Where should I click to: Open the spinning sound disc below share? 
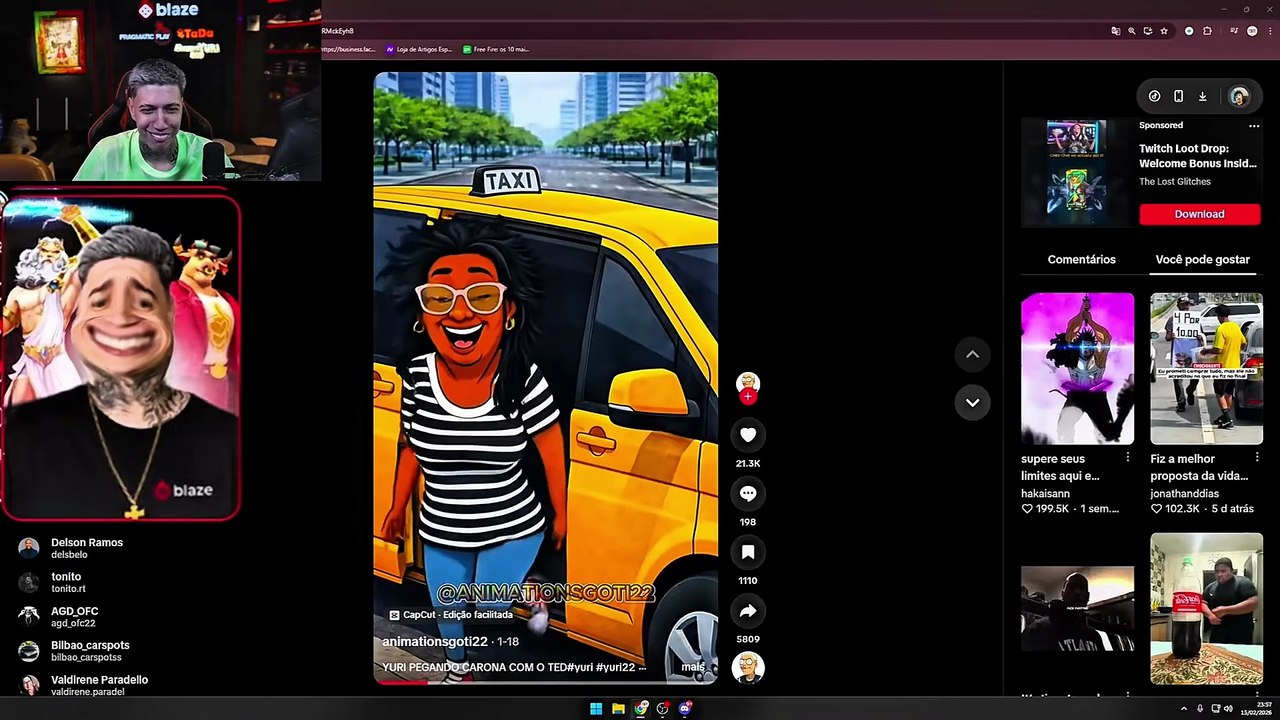click(748, 667)
